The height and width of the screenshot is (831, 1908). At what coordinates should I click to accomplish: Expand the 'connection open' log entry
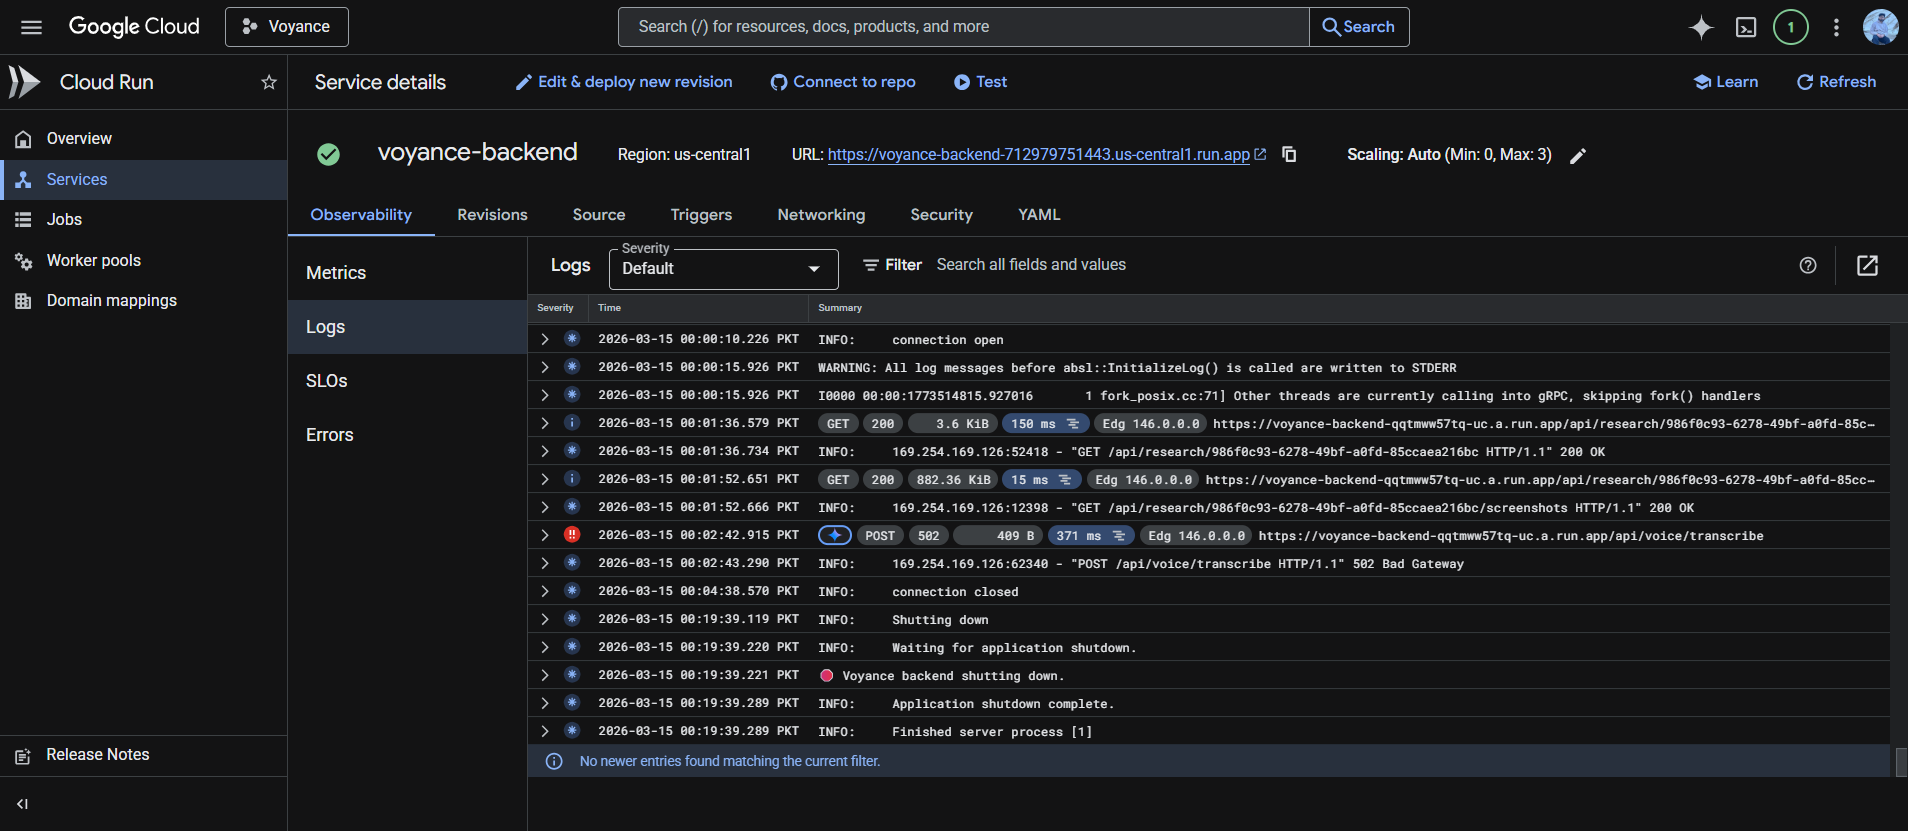pos(545,339)
